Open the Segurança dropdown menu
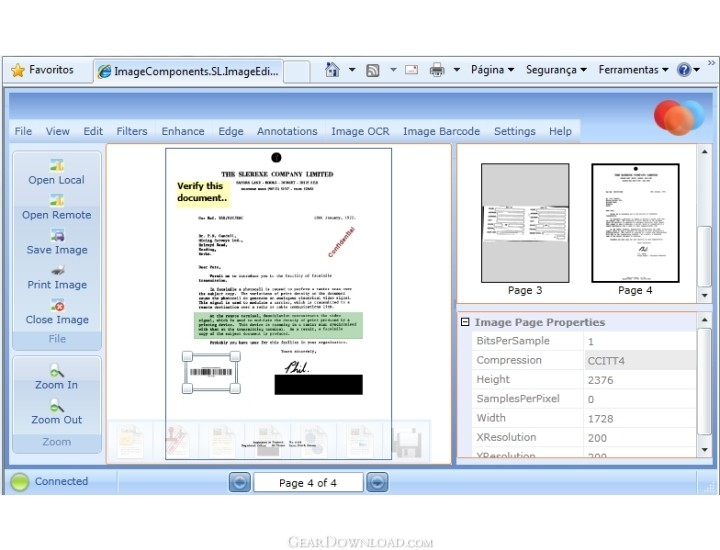Screen dimensions: 720x550 click(556, 70)
